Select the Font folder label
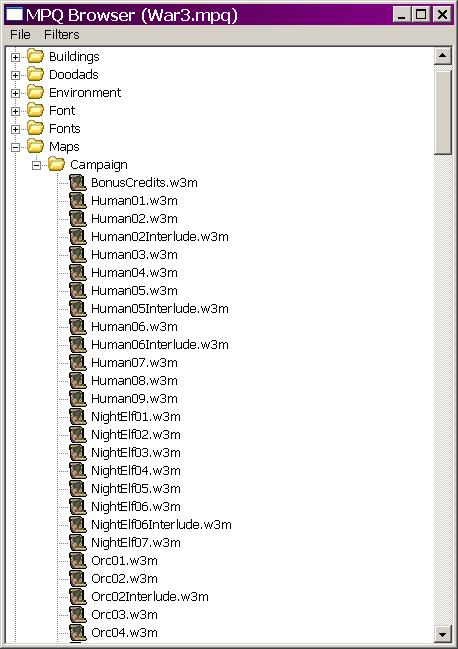The height and width of the screenshot is (649, 458). (62, 111)
